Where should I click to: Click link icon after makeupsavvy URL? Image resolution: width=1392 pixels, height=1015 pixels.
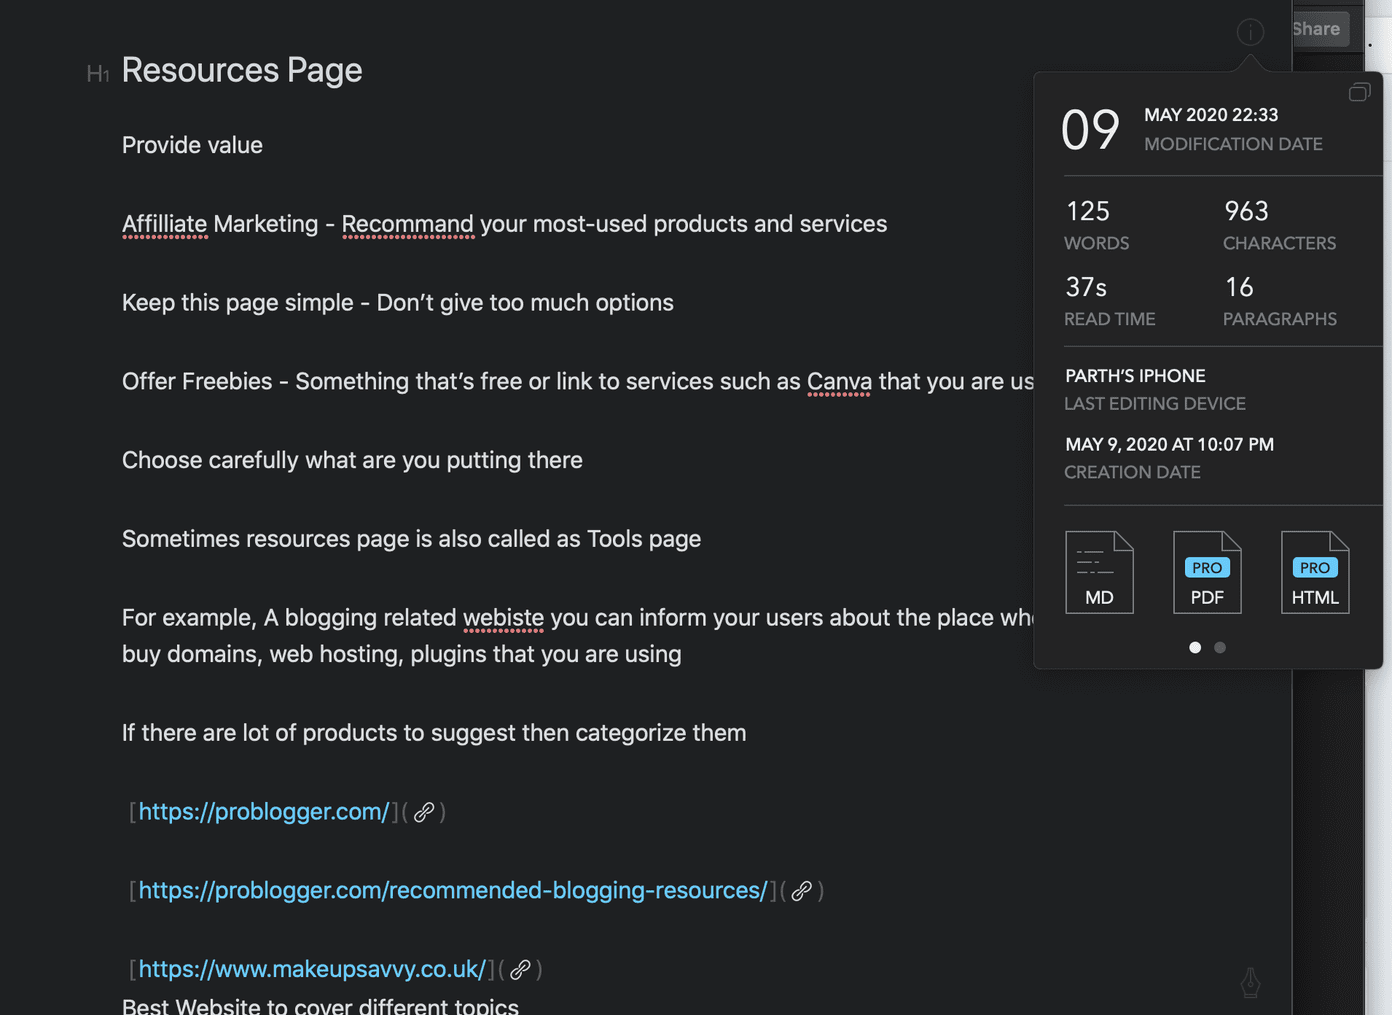click(x=520, y=970)
